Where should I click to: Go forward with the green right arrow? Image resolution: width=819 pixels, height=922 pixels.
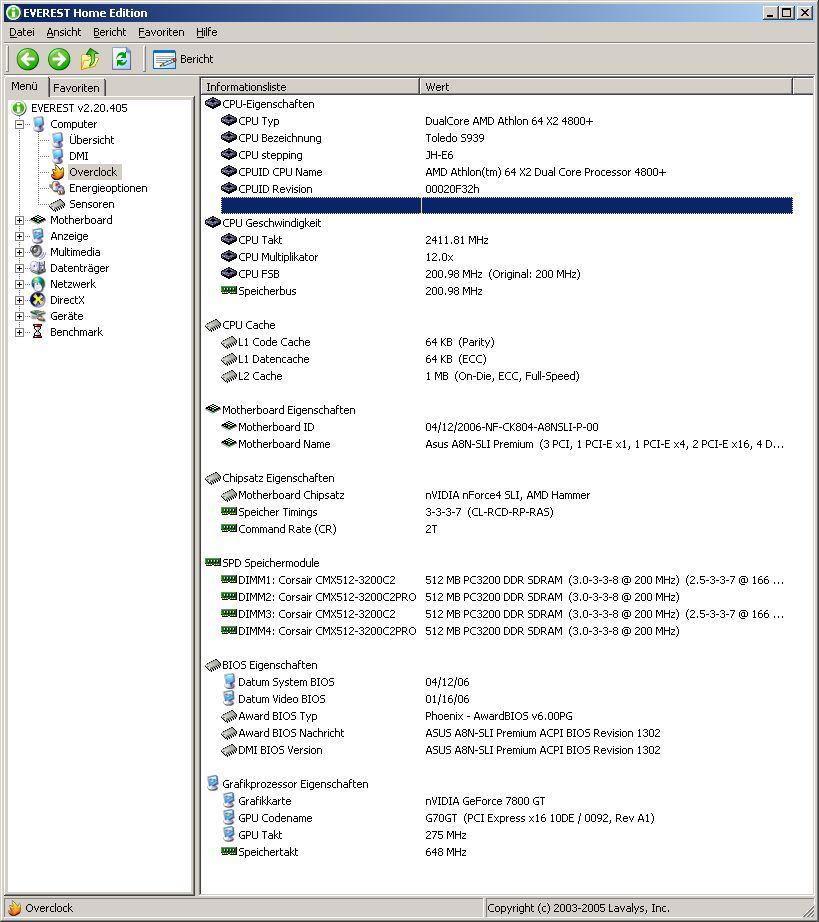coord(59,59)
